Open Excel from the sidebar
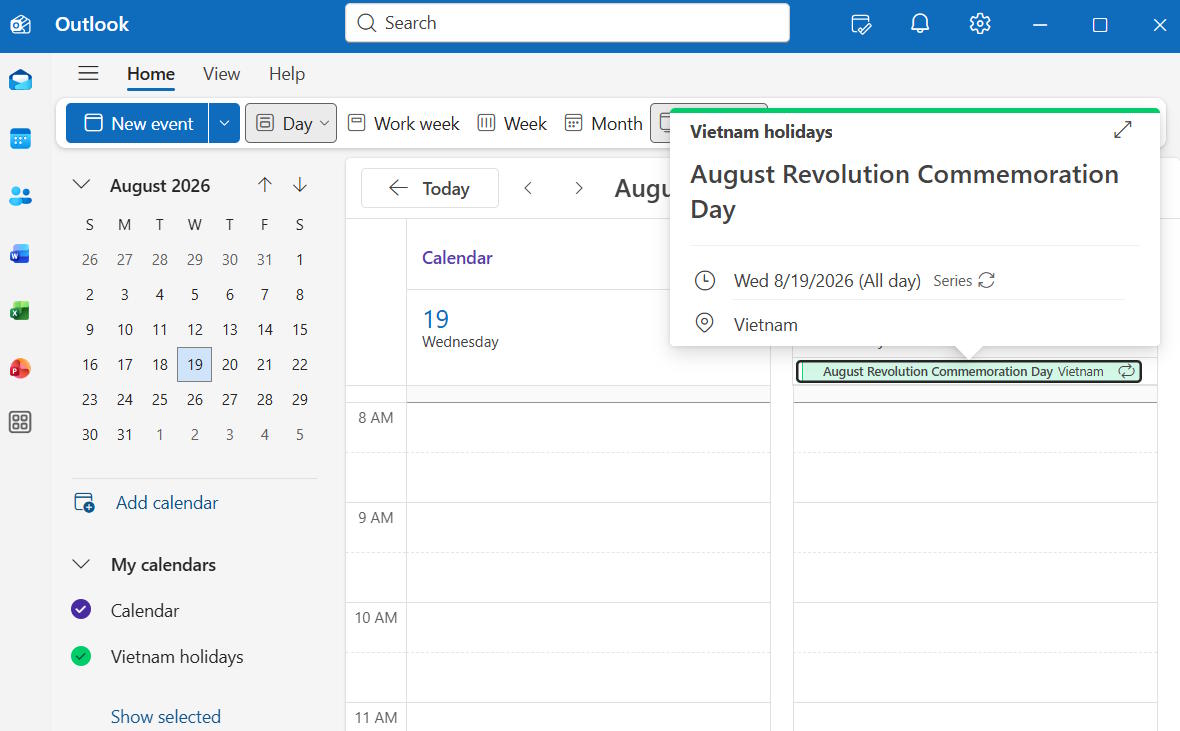Screen dimensions: 1180x731 (21, 311)
